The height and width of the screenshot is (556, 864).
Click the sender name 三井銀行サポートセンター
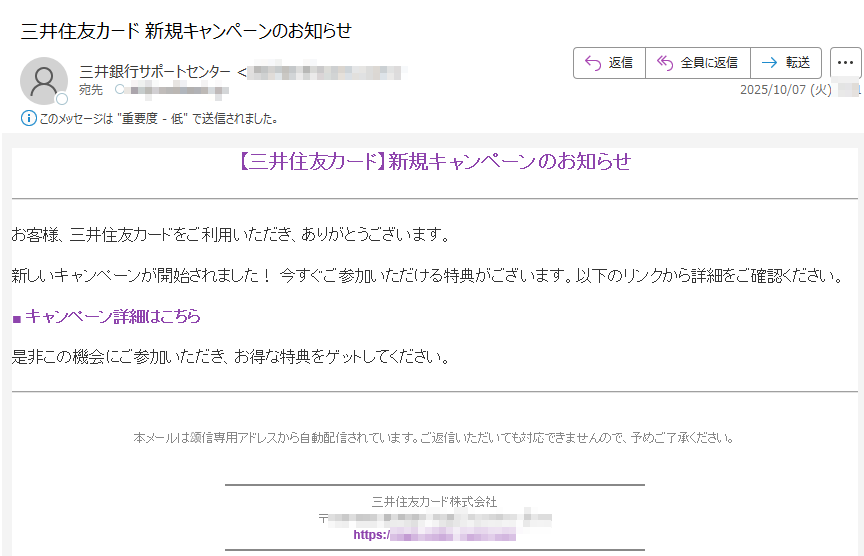(155, 72)
